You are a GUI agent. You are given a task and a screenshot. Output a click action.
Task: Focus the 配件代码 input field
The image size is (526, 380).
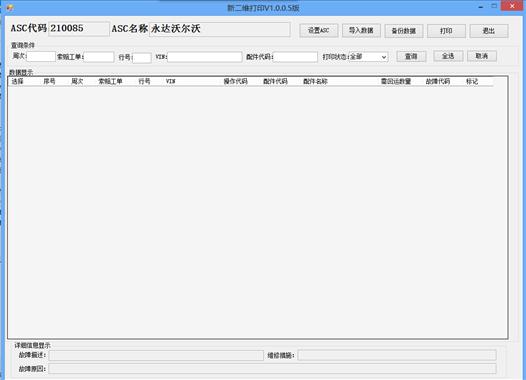(x=296, y=57)
